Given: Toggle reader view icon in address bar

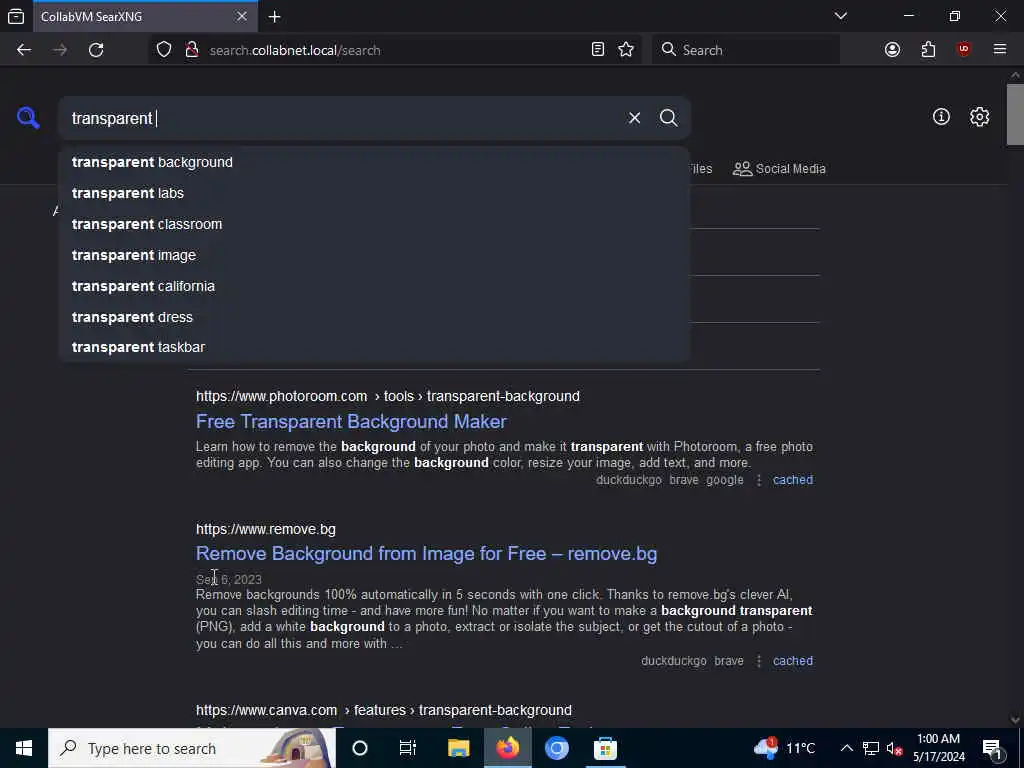Looking at the screenshot, I should (598, 50).
